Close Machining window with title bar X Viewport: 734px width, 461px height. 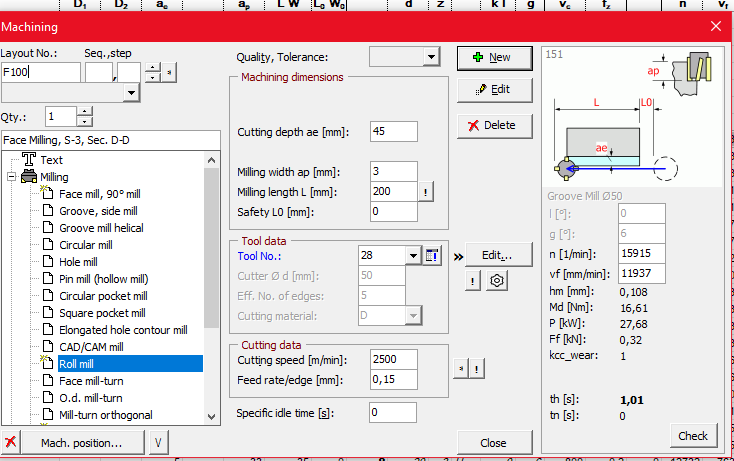[x=716, y=26]
